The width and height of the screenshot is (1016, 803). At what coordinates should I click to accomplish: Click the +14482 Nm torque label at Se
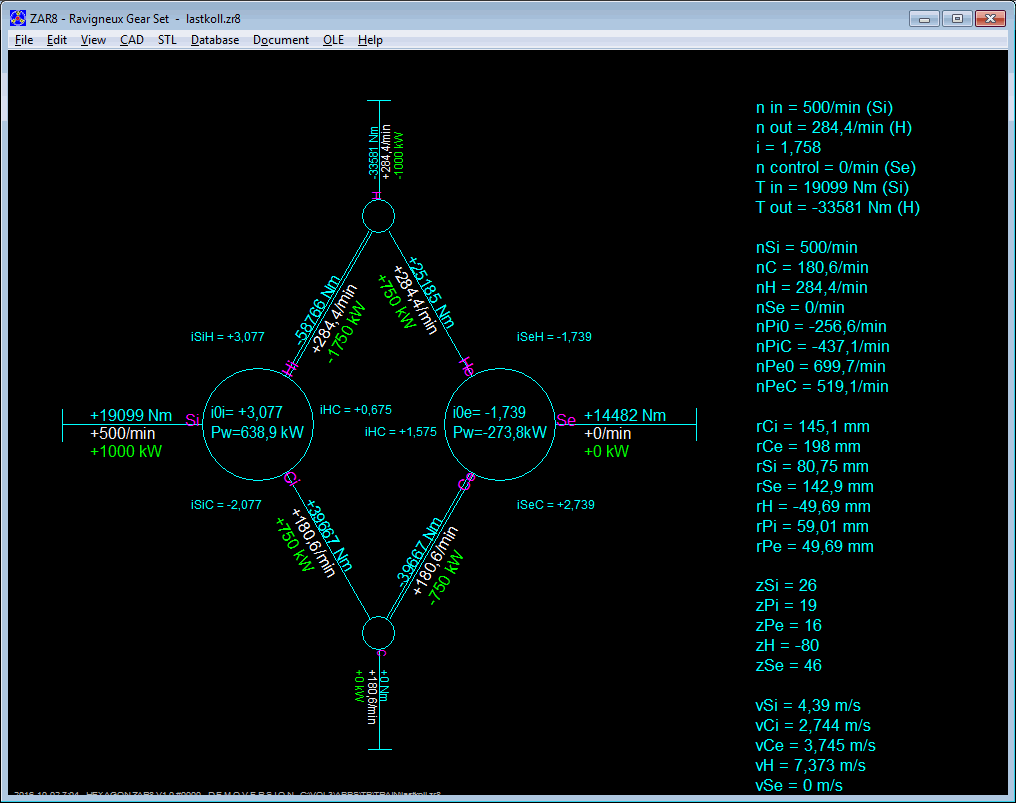point(625,416)
